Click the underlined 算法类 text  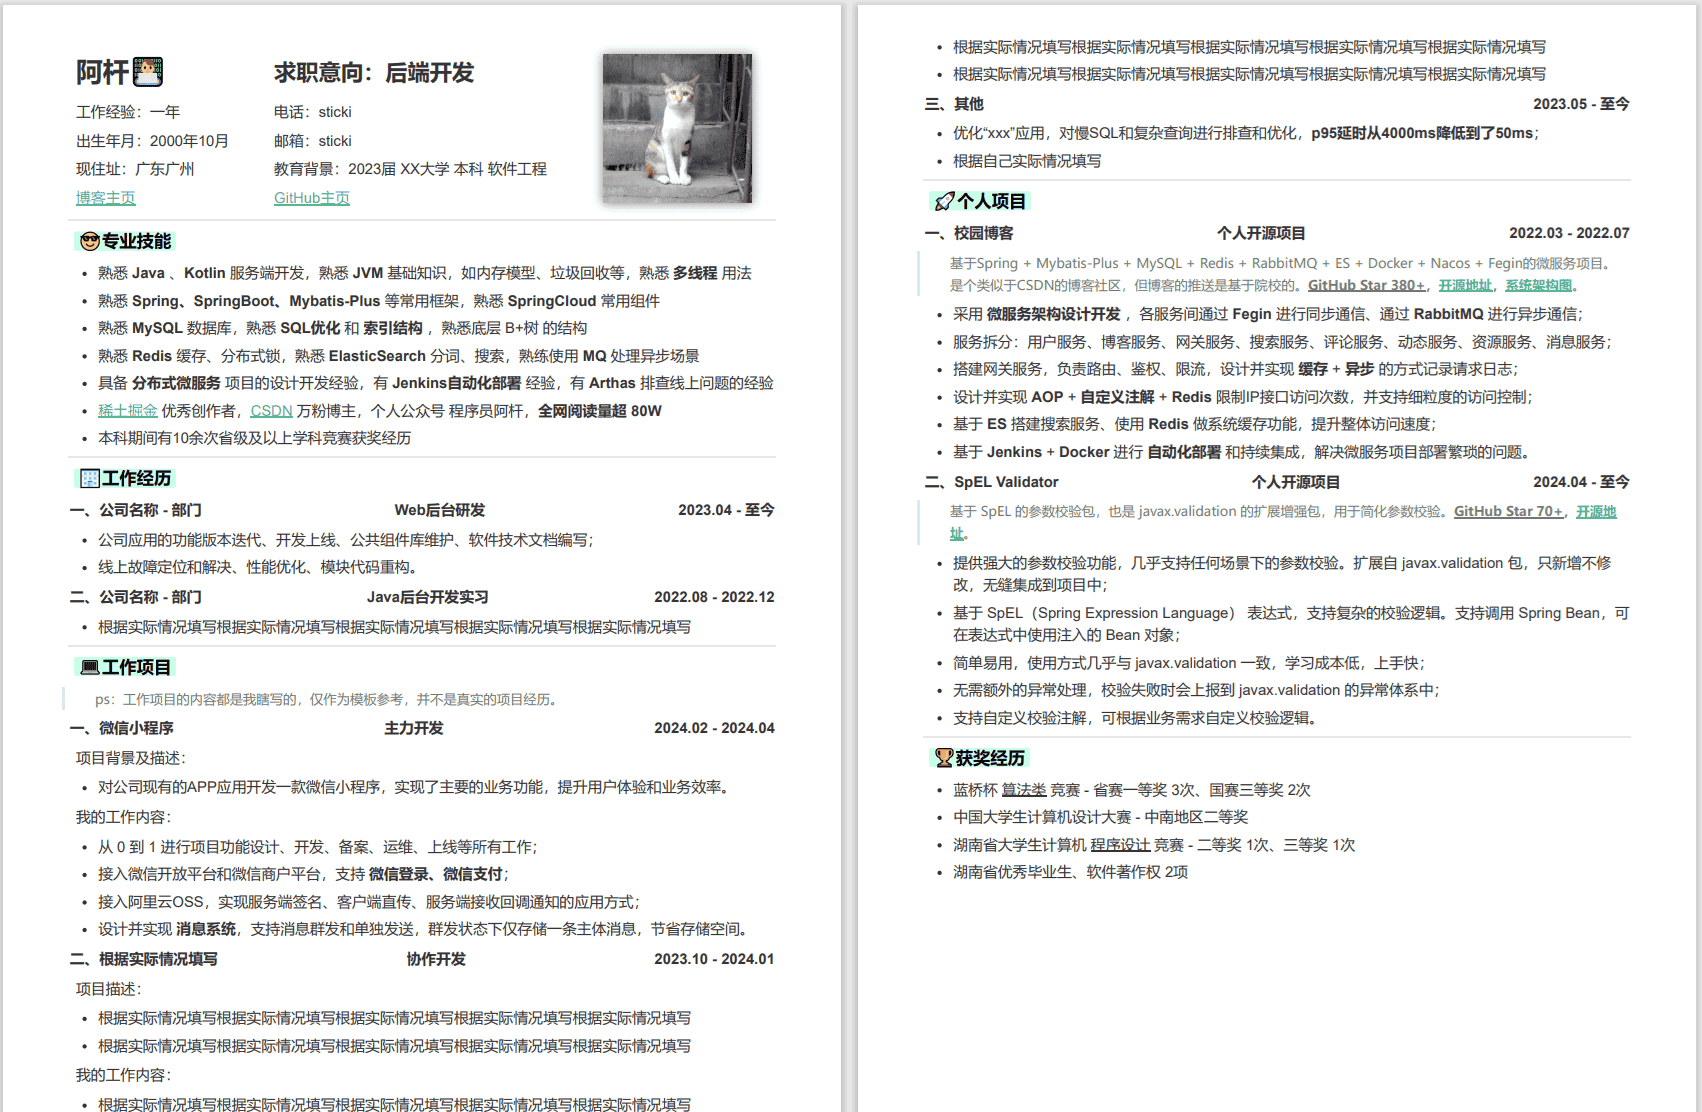(x=1024, y=790)
